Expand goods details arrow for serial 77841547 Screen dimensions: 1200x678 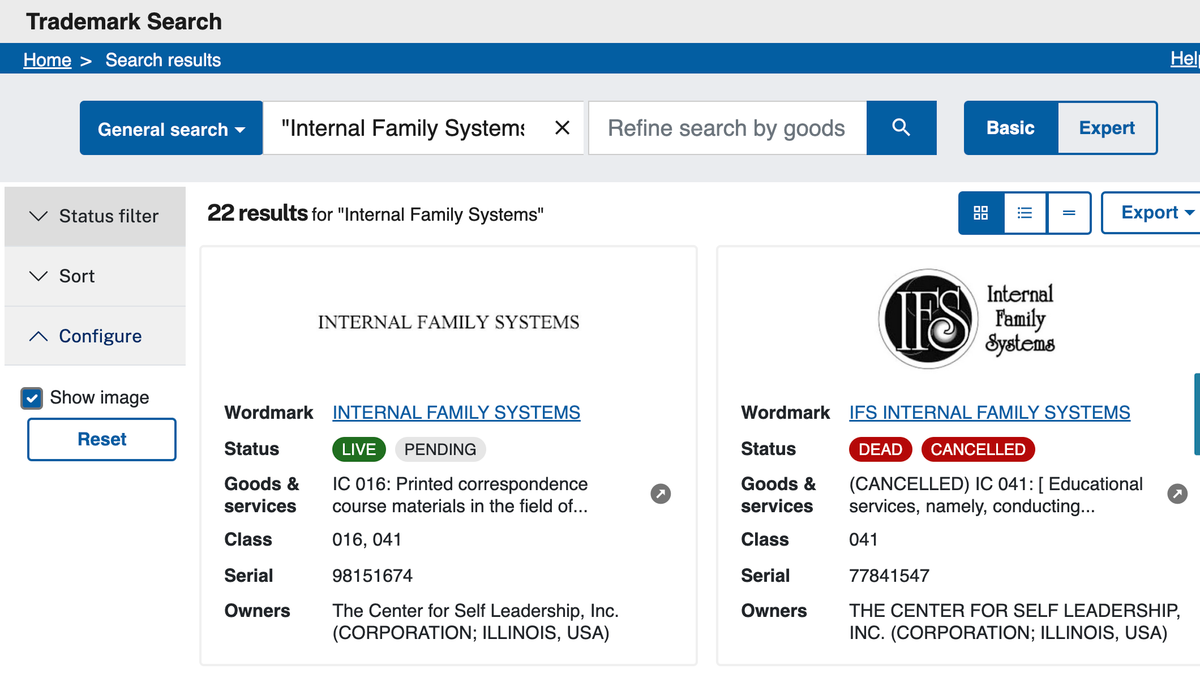[x=1178, y=493]
